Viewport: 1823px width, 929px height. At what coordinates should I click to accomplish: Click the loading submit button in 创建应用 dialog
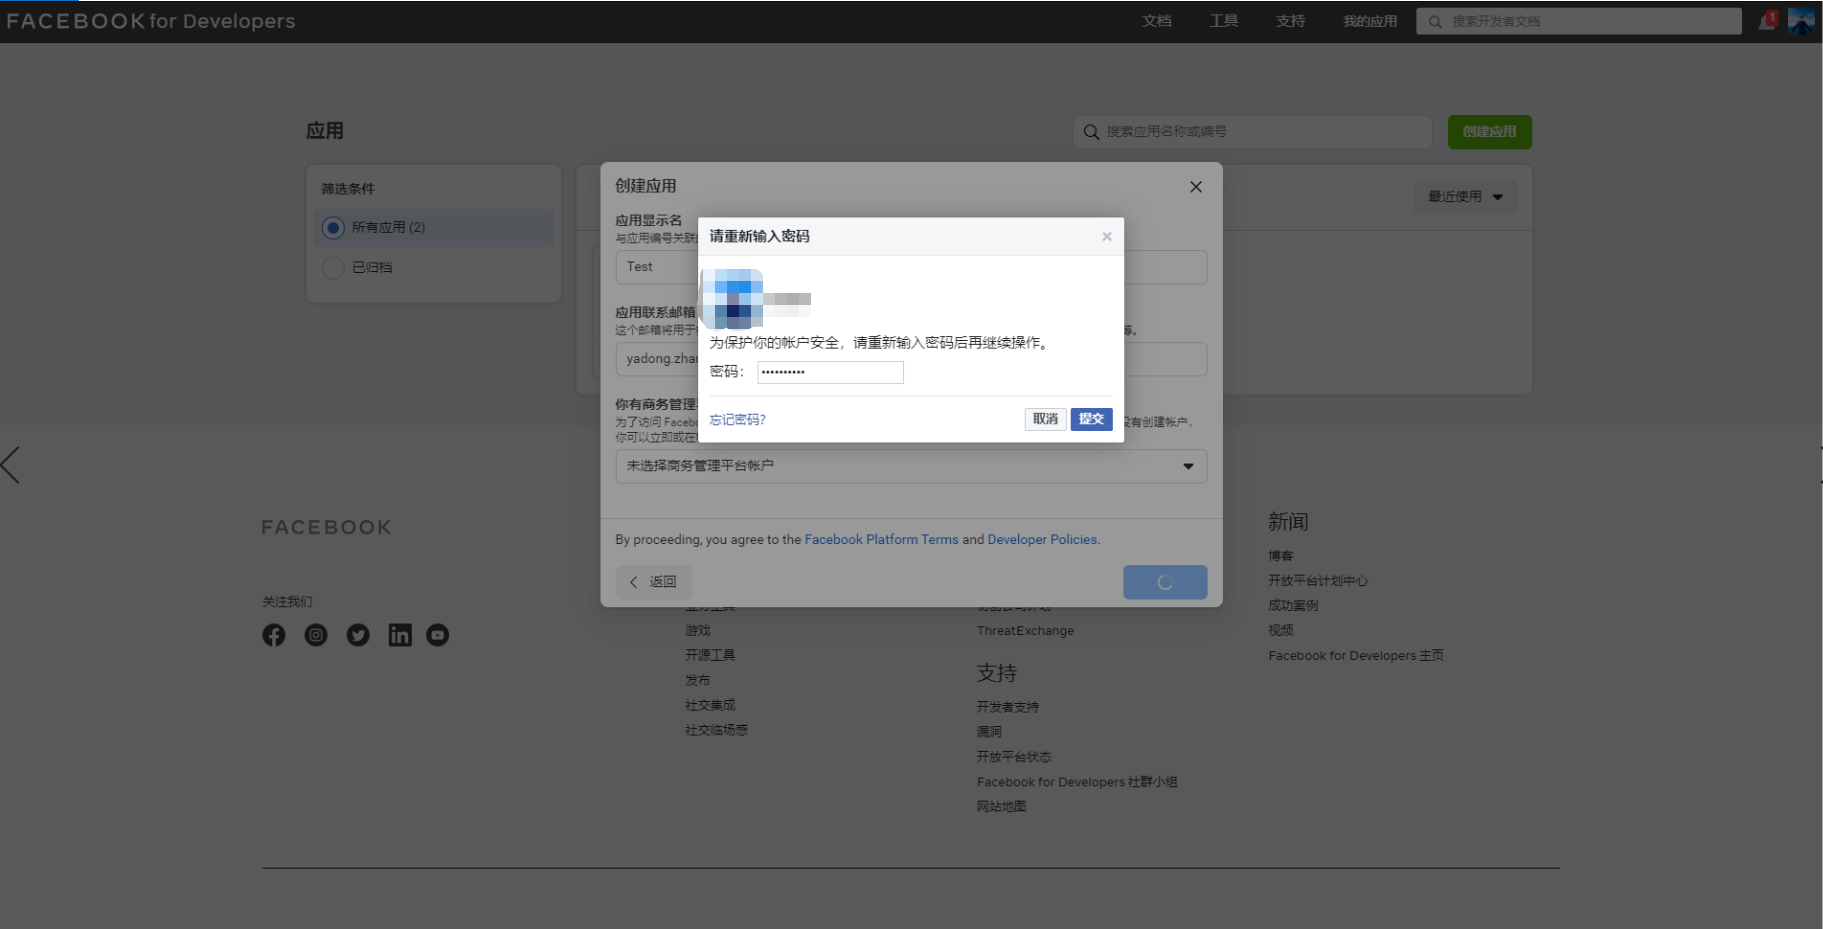tap(1165, 582)
